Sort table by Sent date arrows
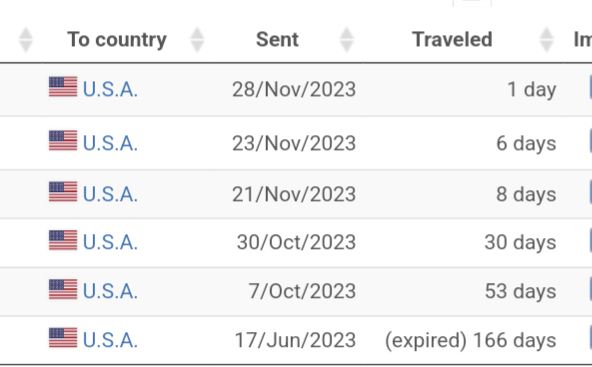Viewport: 592px width, 367px height. [x=347, y=40]
